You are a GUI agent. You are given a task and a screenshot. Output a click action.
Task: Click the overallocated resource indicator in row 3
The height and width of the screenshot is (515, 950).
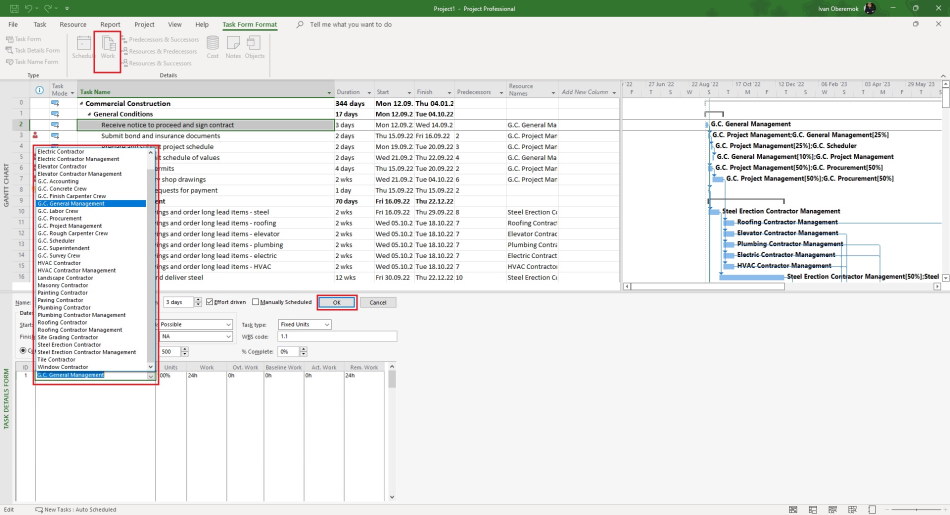tap(35, 135)
